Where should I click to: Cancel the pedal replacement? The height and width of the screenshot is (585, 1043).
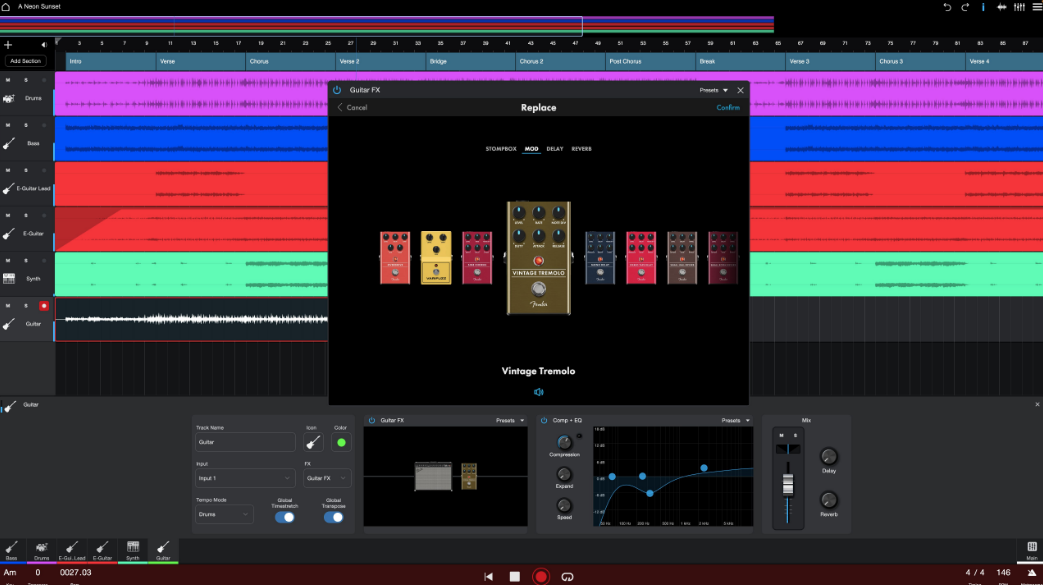(352, 107)
